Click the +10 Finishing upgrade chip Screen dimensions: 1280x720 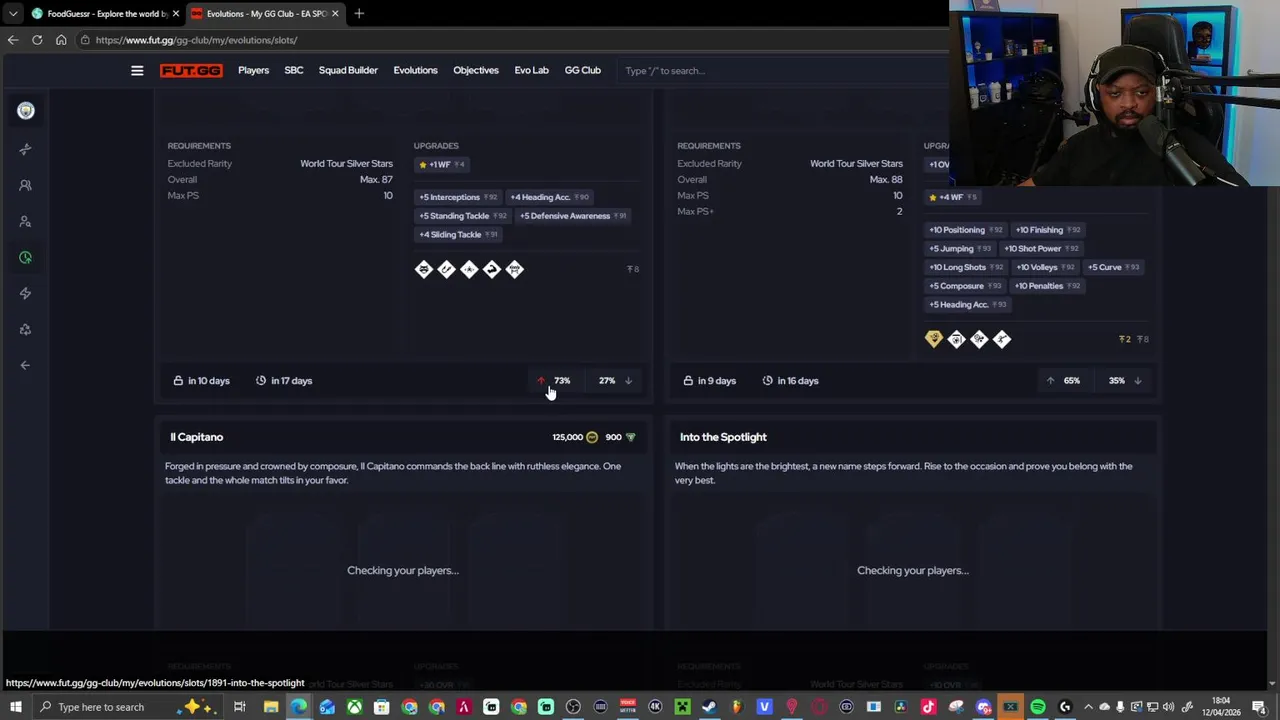click(x=1047, y=230)
